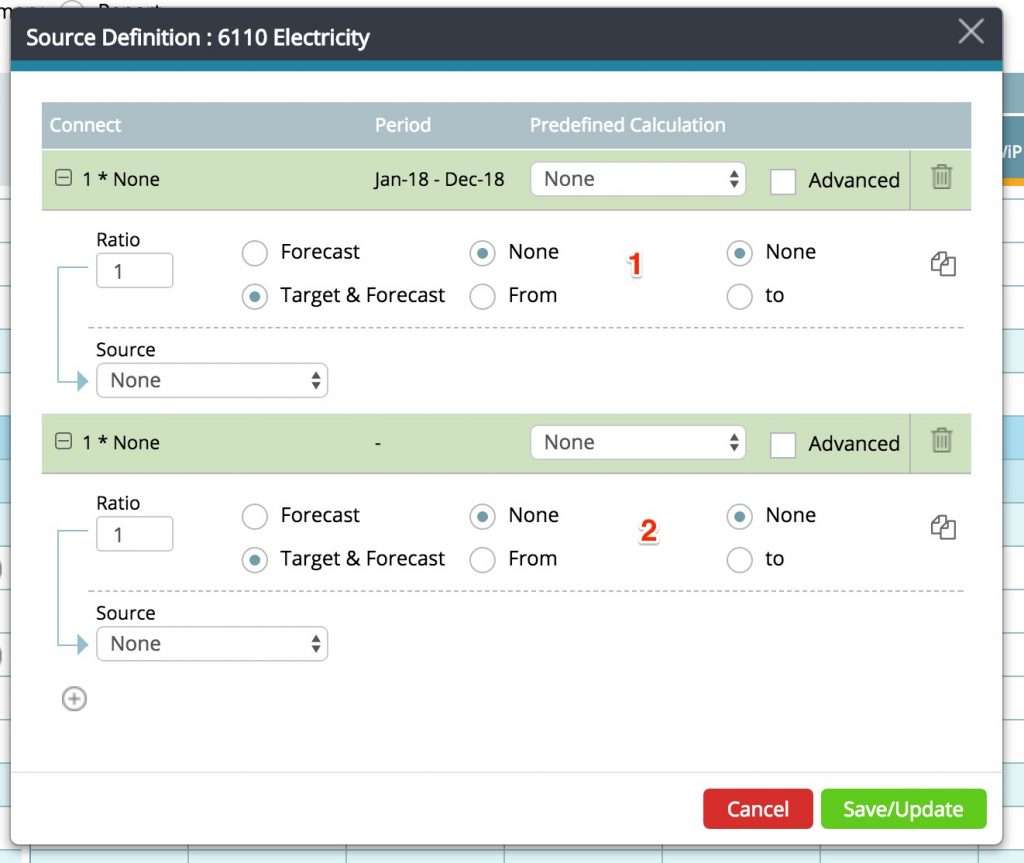Copy the first source definition row
Viewport: 1024px width, 863px height.
coord(943,264)
